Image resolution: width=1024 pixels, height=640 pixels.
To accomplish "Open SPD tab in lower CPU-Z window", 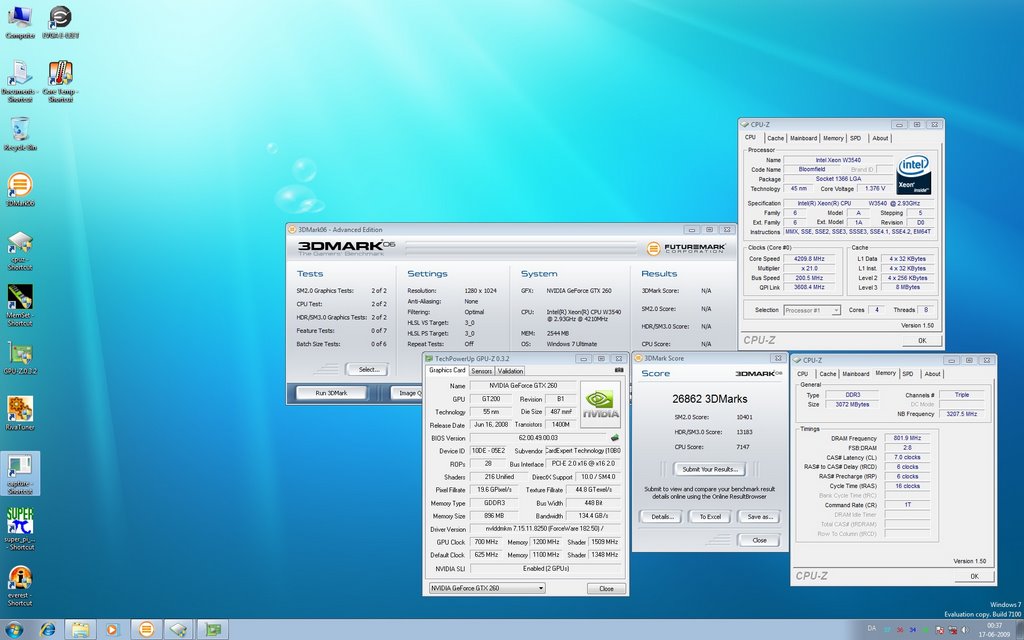I will click(x=908, y=374).
